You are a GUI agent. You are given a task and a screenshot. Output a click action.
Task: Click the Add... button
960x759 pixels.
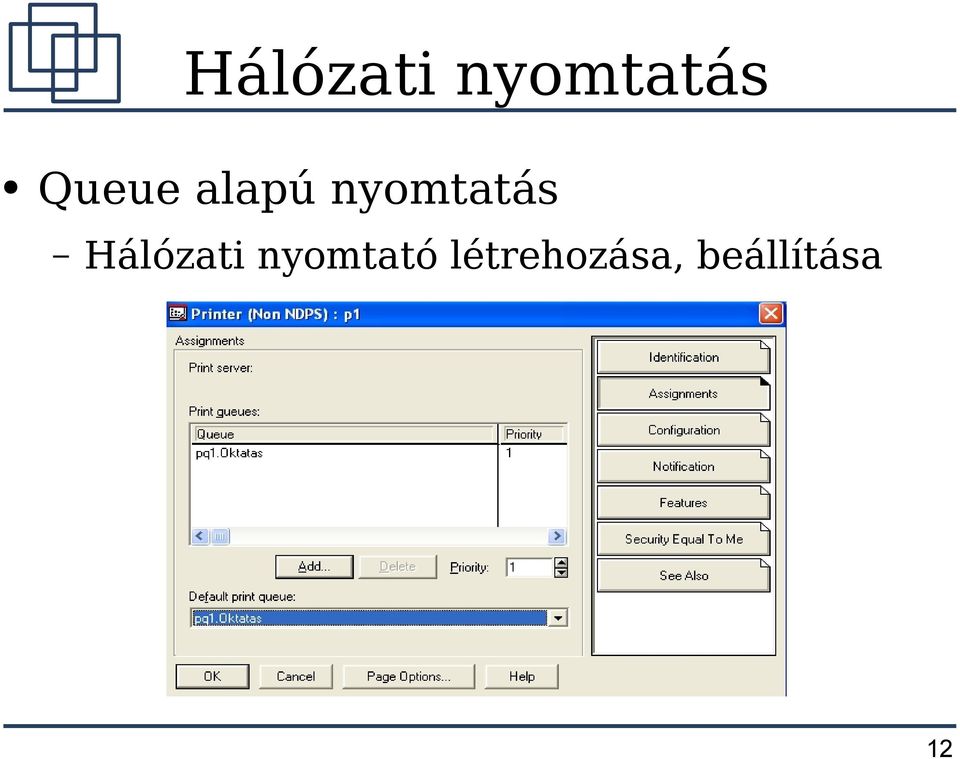314,567
